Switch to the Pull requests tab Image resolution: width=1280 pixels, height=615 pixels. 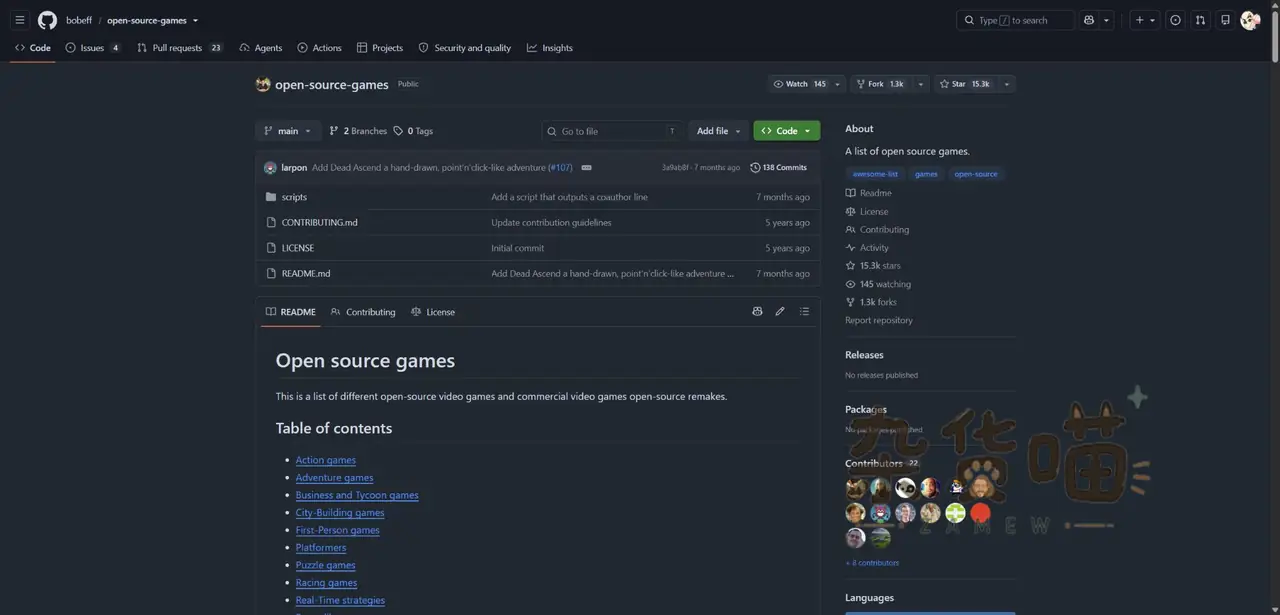coord(180,48)
